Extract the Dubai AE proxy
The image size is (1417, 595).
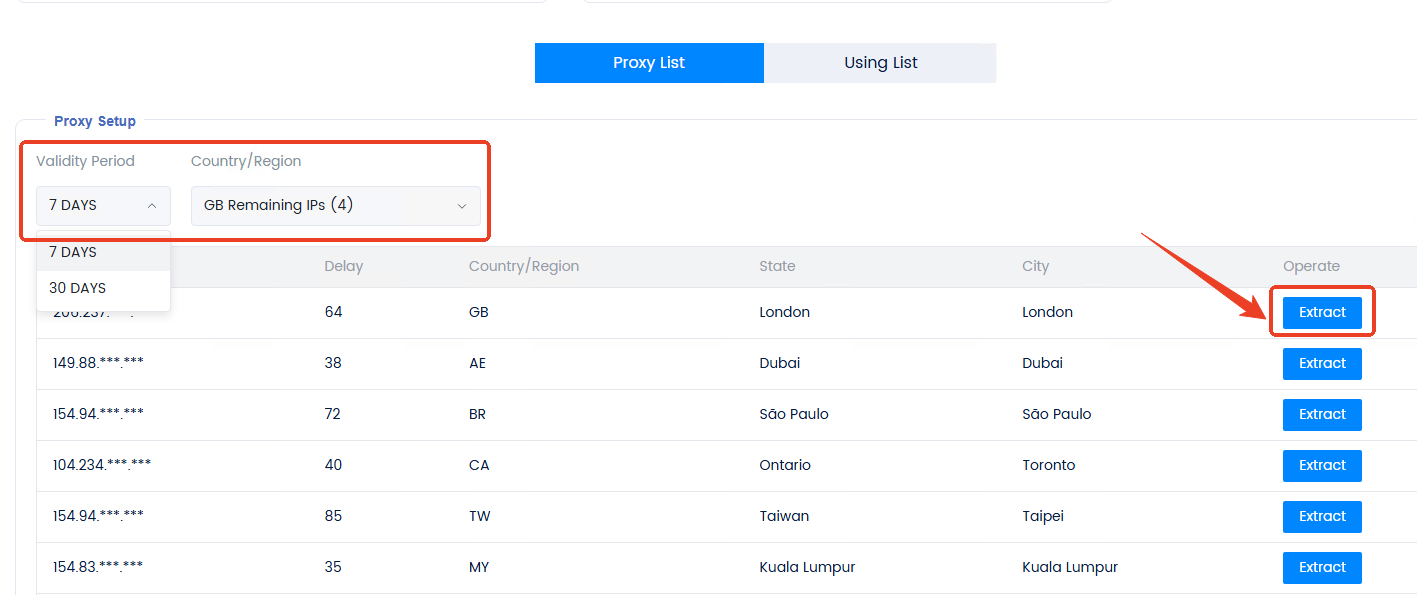click(x=1322, y=363)
